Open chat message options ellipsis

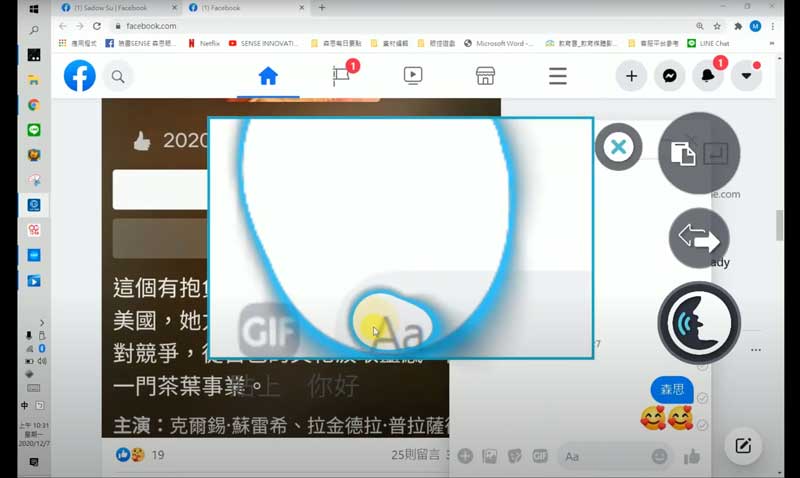[x=756, y=350]
